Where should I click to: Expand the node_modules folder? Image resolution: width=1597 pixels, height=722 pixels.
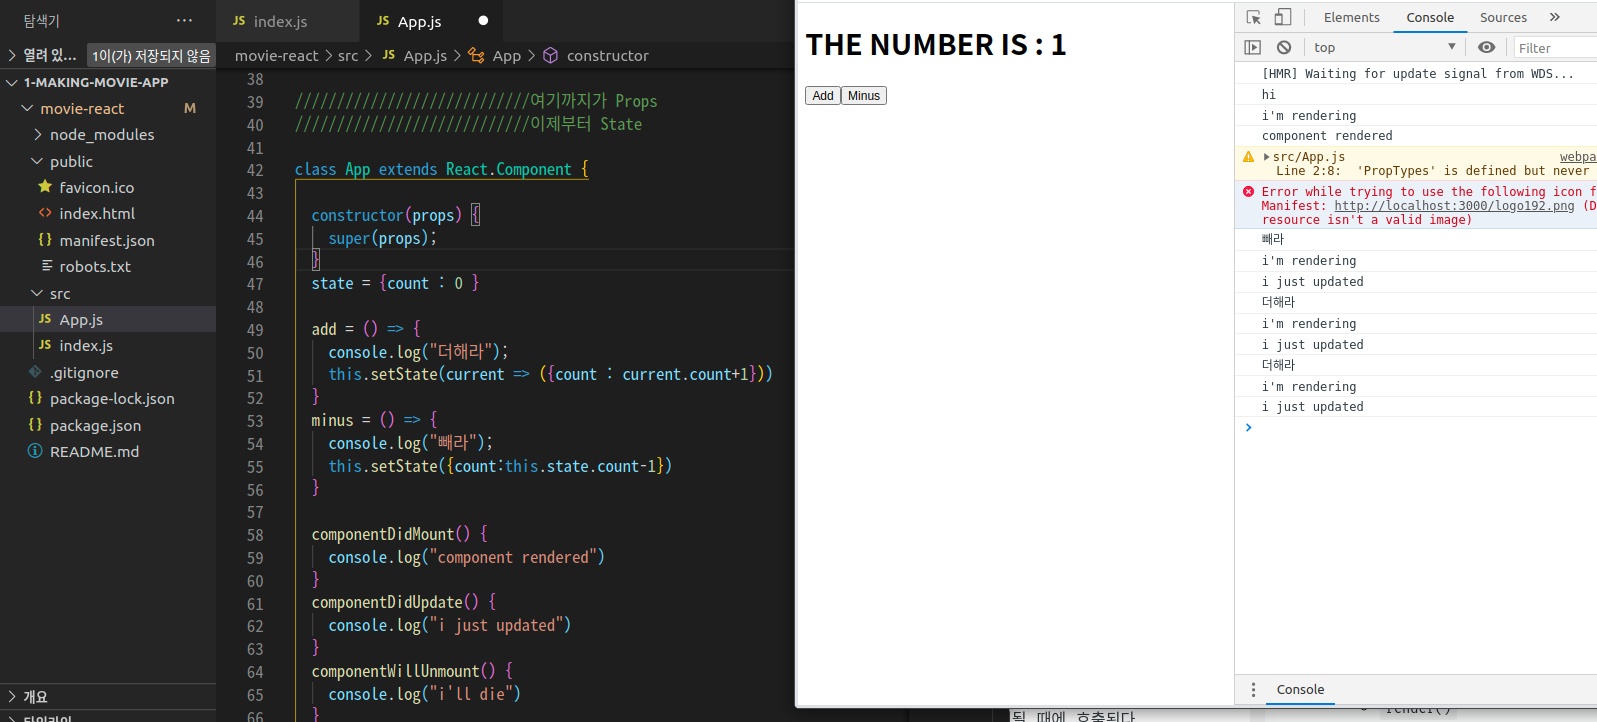point(38,134)
